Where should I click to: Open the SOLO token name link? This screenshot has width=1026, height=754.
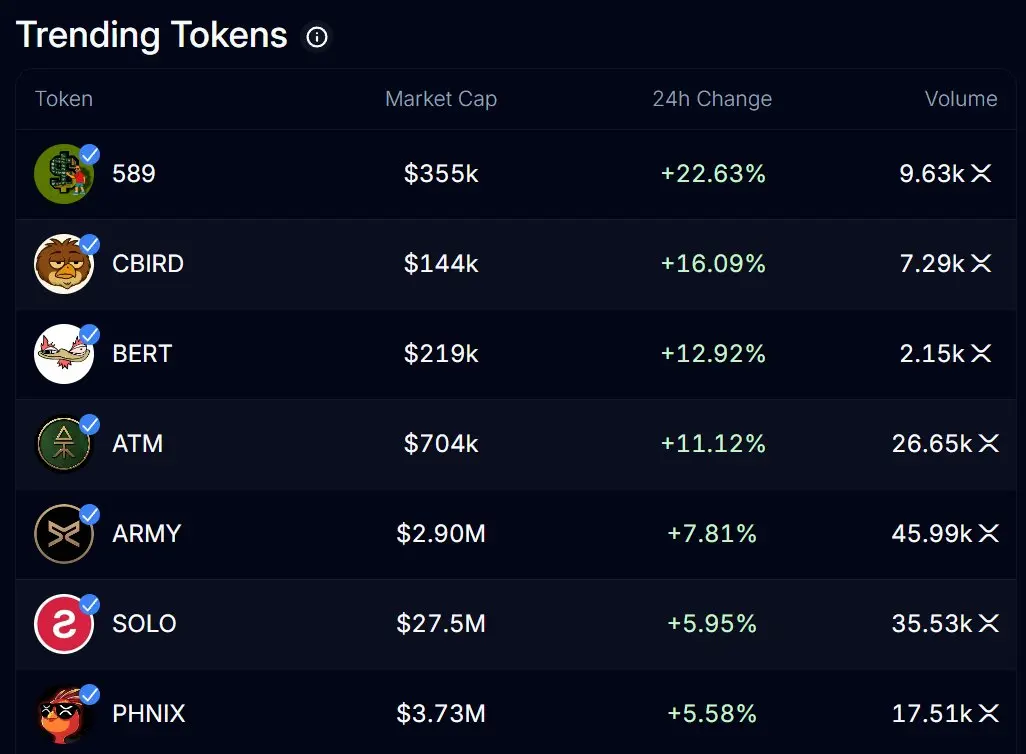pos(145,624)
